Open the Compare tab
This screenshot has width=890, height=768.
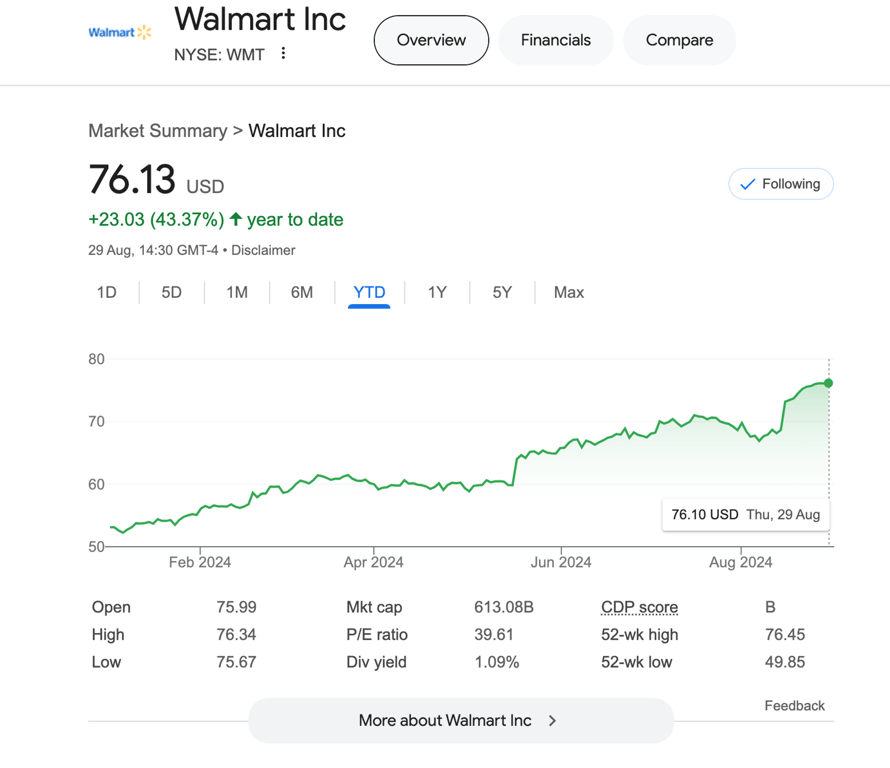pyautogui.click(x=679, y=40)
